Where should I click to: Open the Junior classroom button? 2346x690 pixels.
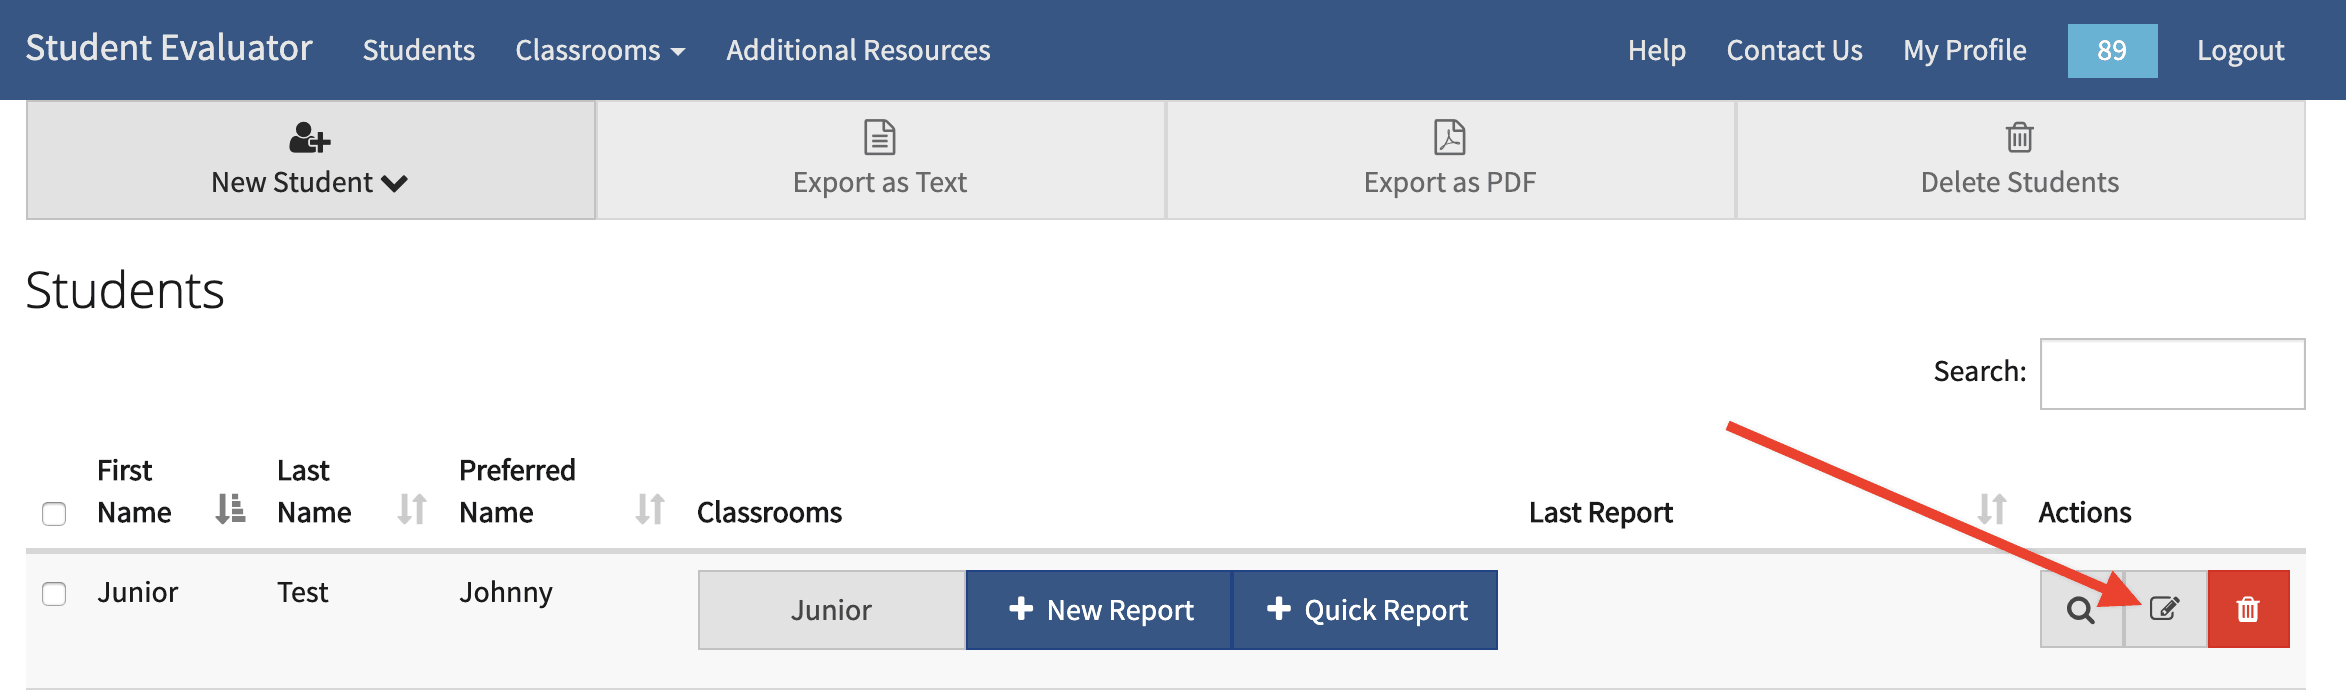832,610
